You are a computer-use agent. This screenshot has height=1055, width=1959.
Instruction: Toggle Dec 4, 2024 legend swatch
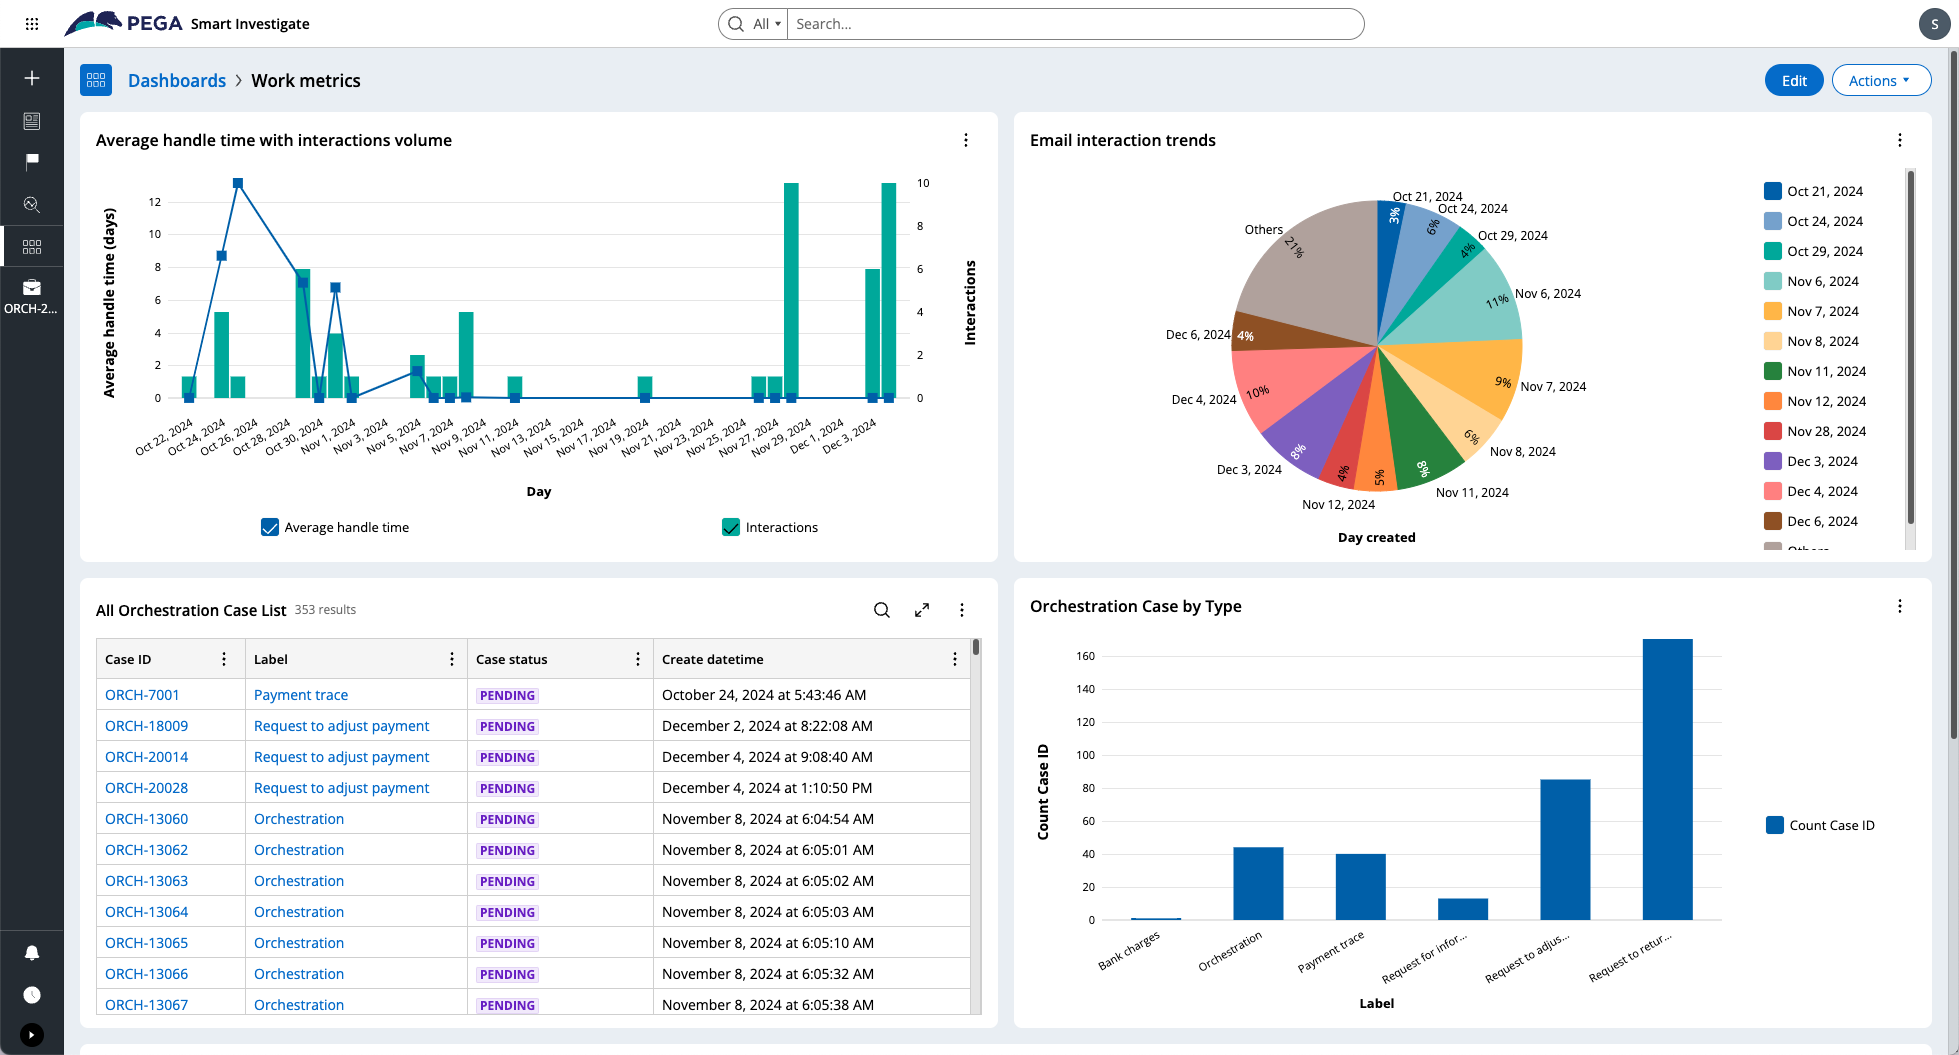click(1773, 491)
